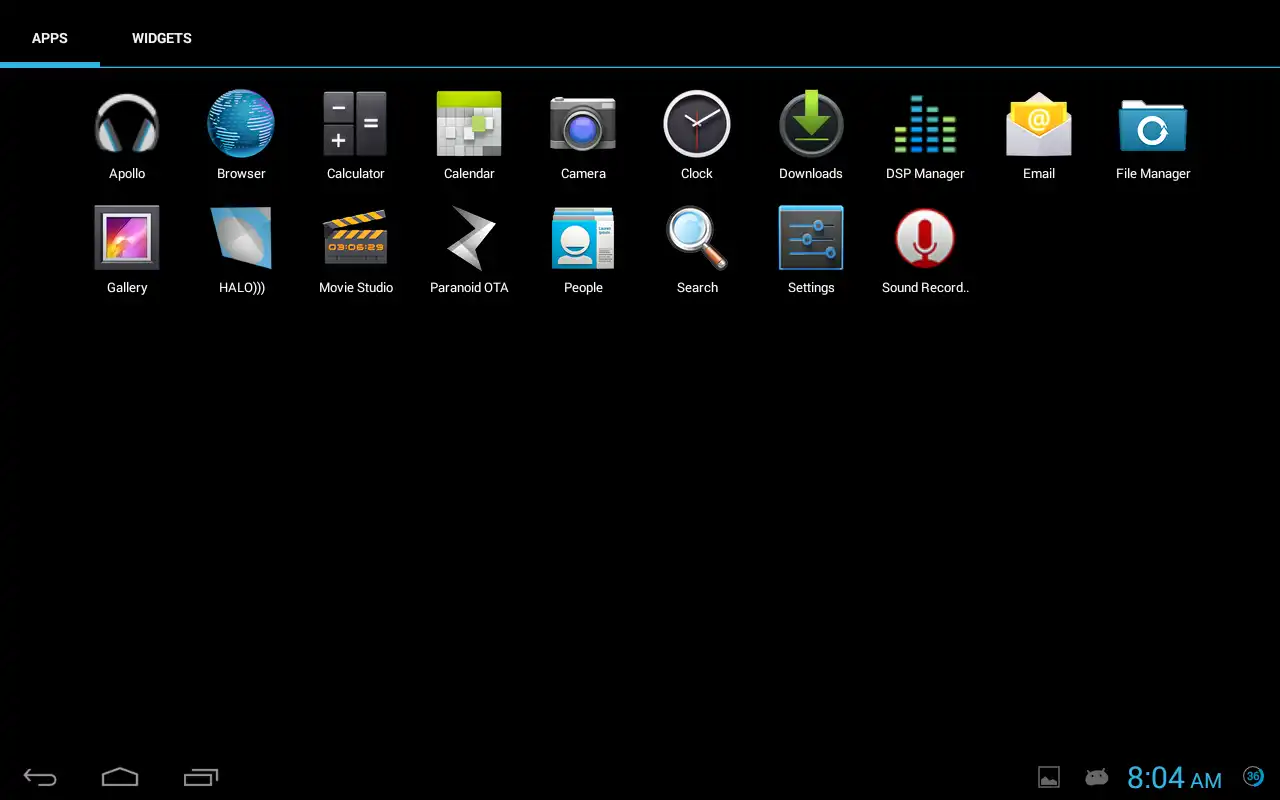Open the Calendar app
Screen dimensions: 1280x800
[469, 135]
